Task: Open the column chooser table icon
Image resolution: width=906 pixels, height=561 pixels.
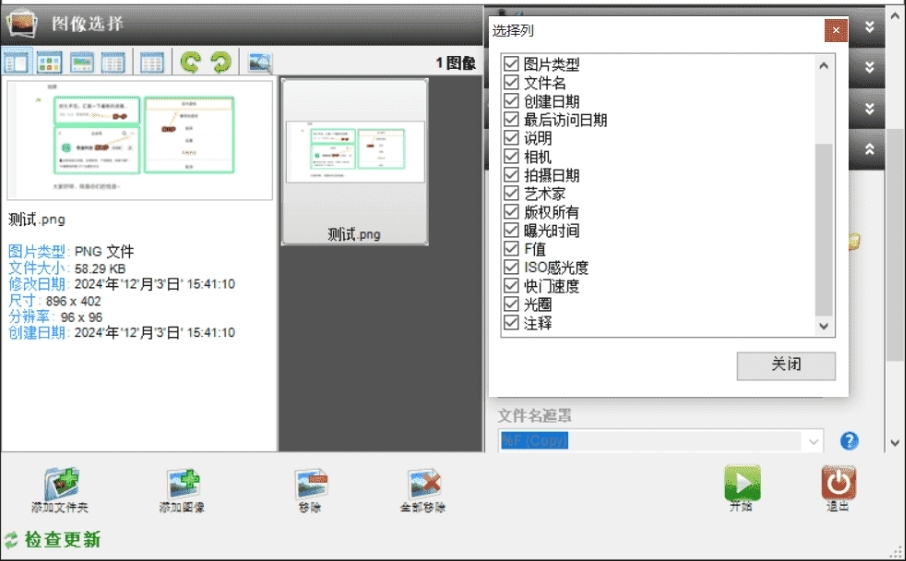Action: (x=152, y=62)
